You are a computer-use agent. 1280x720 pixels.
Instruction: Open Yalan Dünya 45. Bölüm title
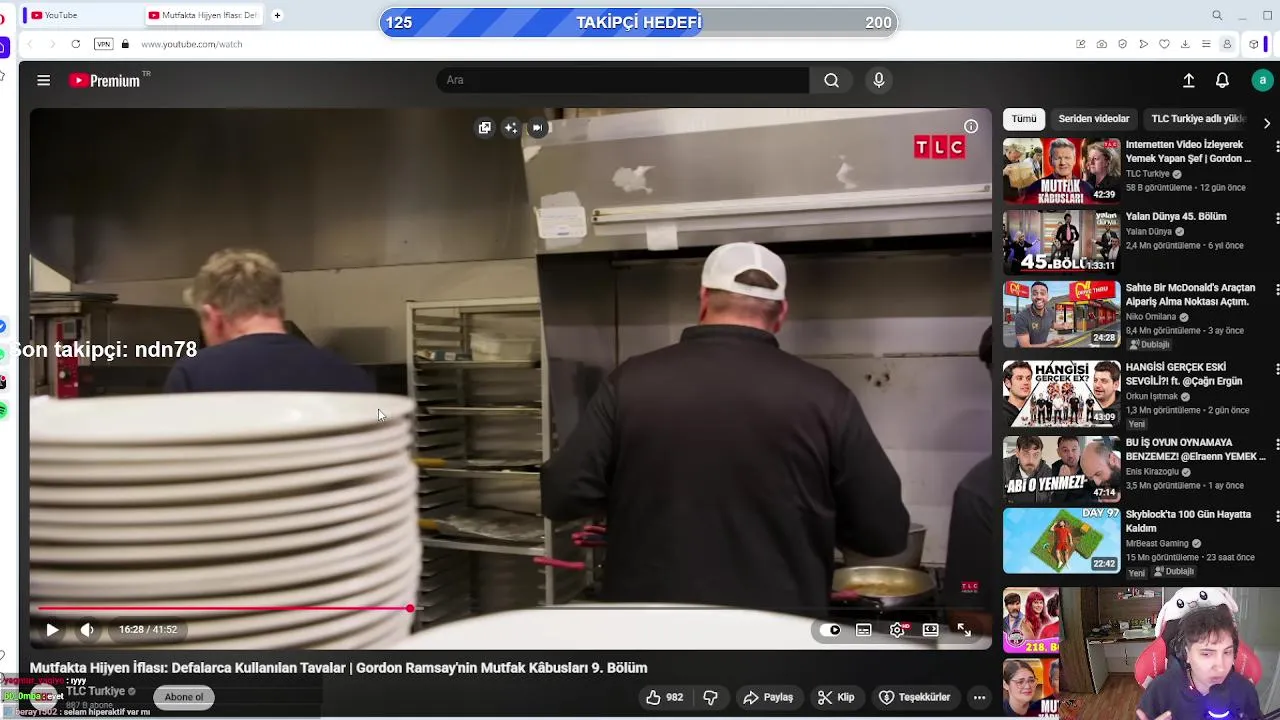[x=1176, y=216]
